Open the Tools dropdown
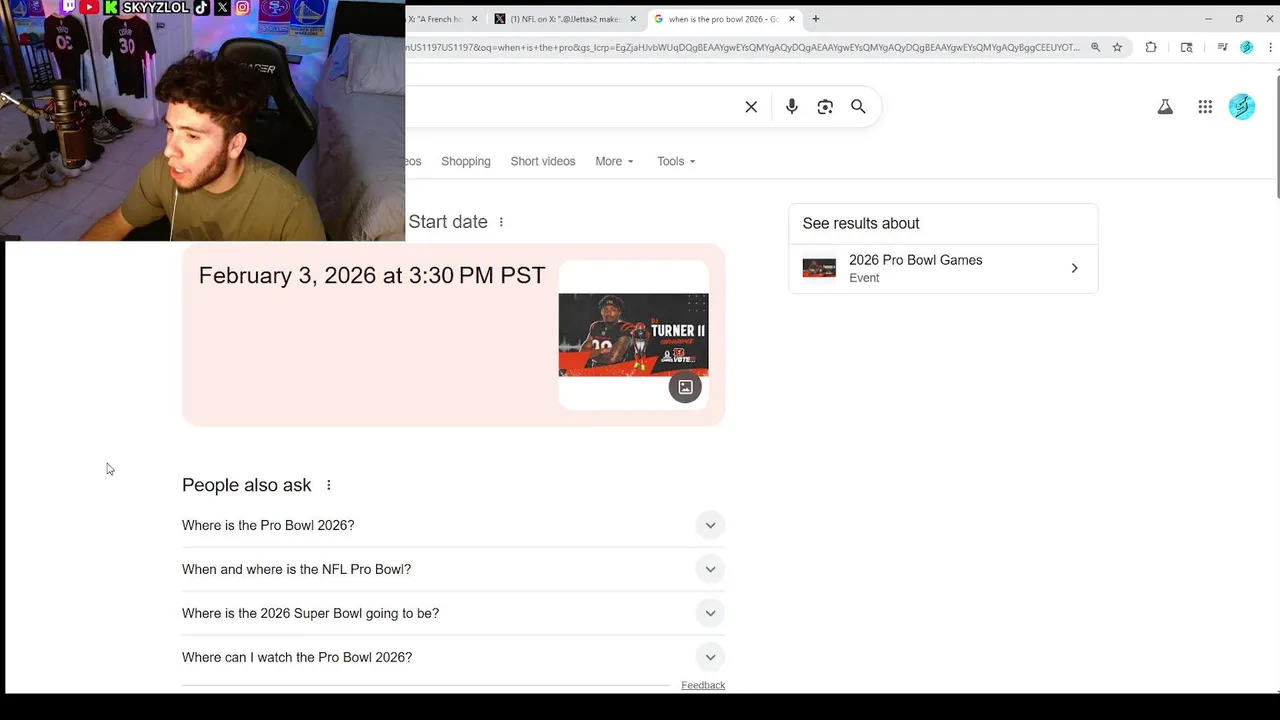1280x720 pixels. (x=676, y=161)
